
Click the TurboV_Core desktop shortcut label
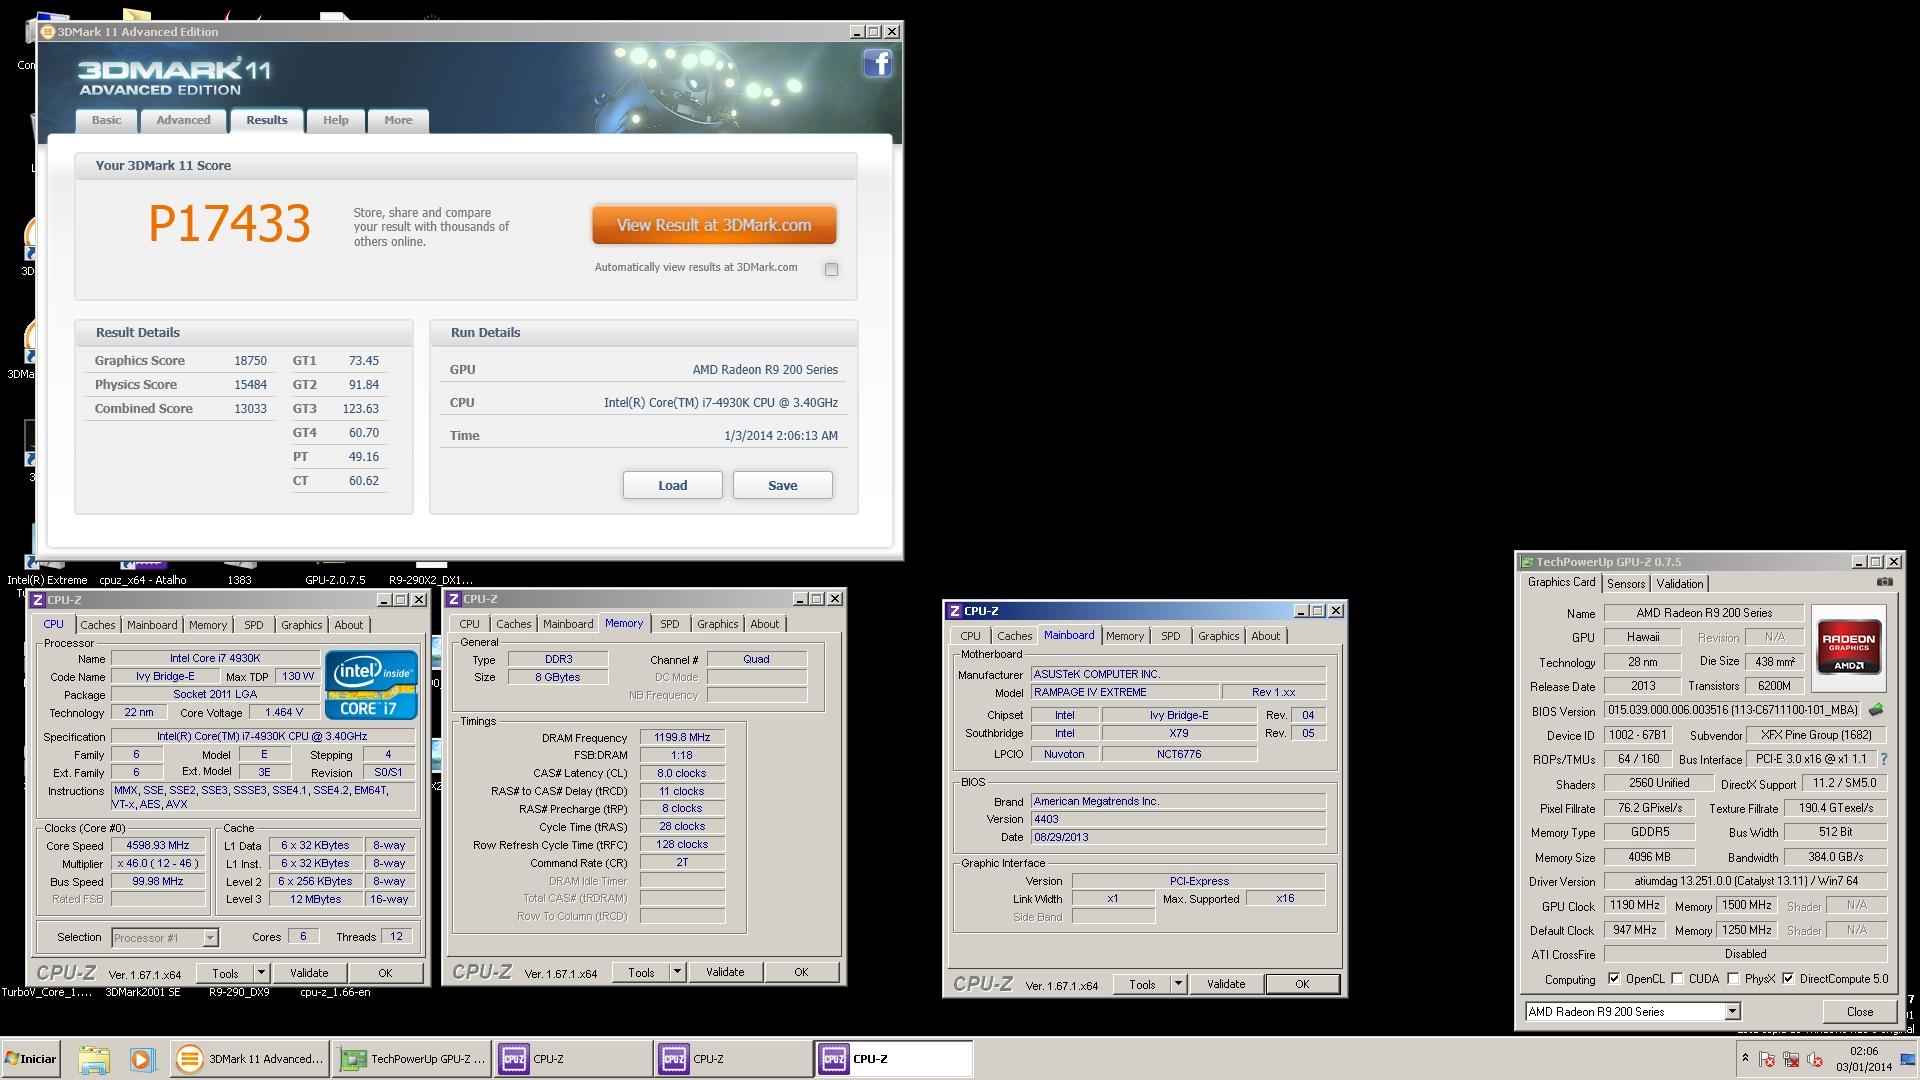46,993
